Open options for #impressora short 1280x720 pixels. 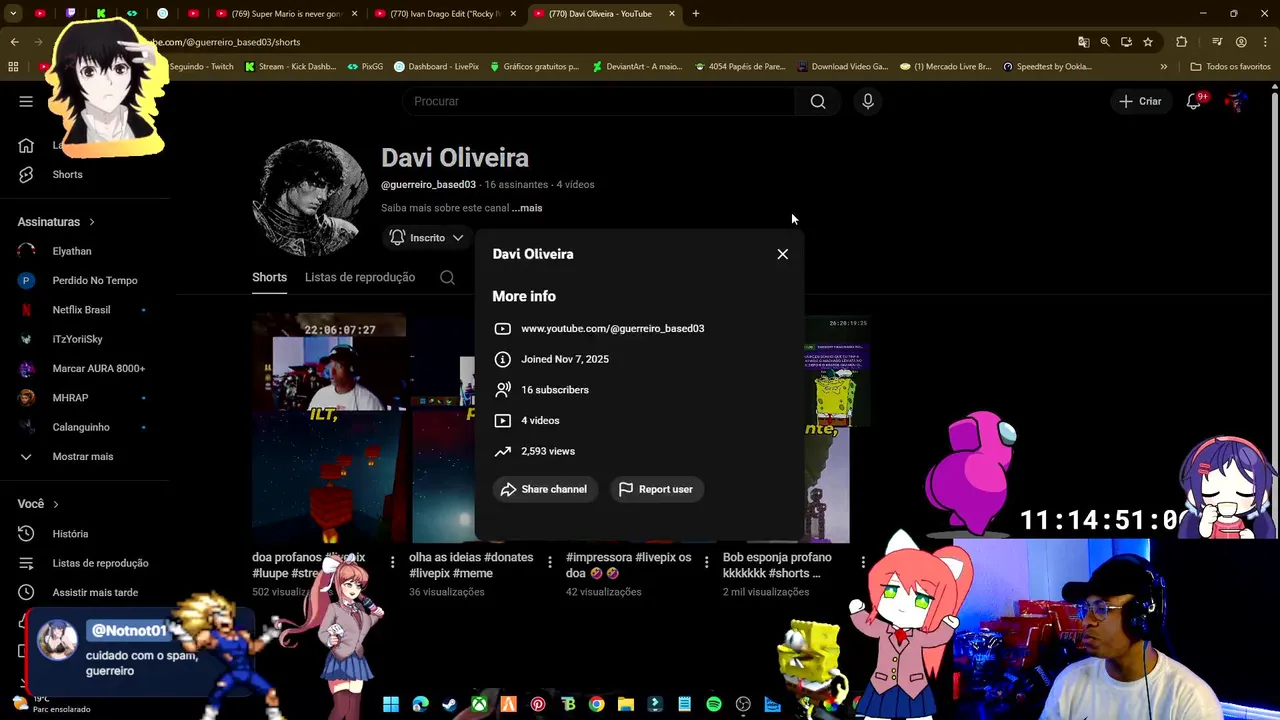coord(706,562)
